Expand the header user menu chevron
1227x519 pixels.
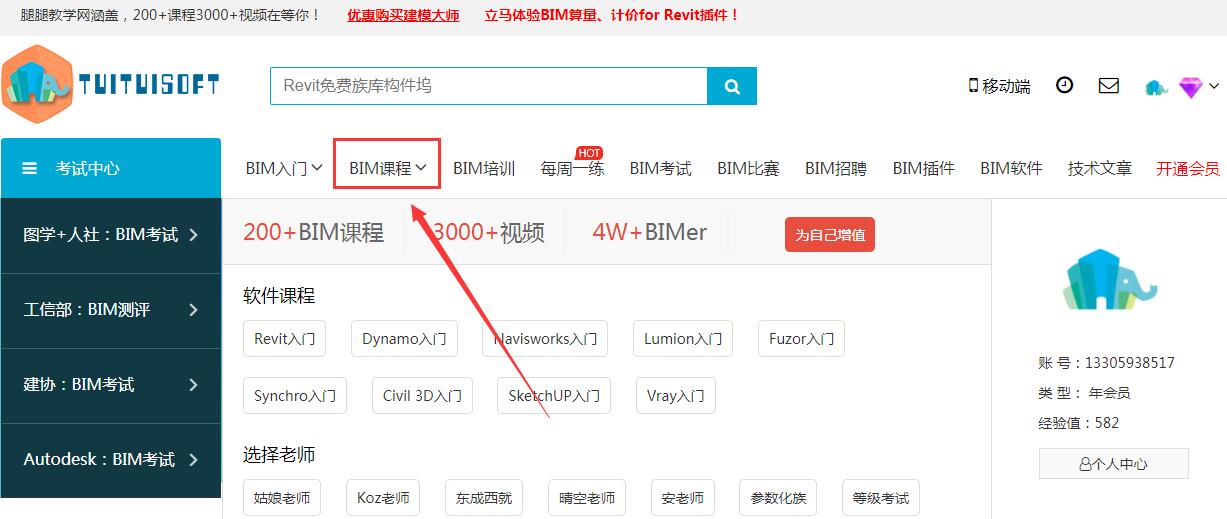click(x=1214, y=86)
